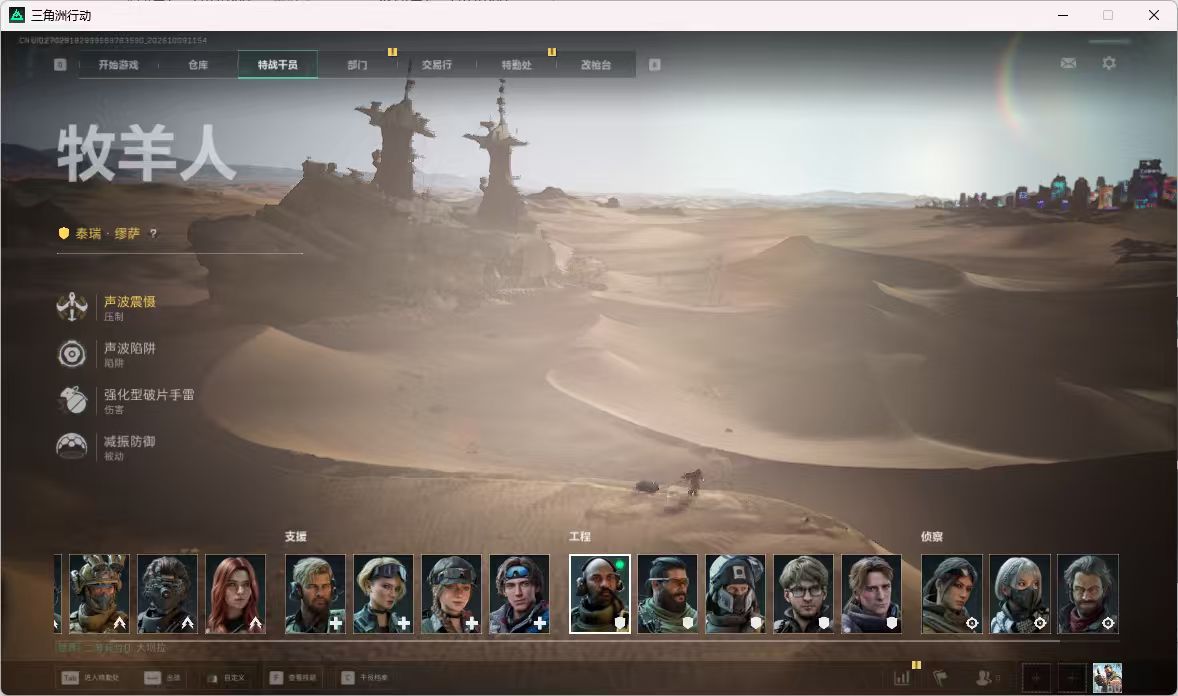
Task: Click the 侦察 category label
Action: coord(932,537)
